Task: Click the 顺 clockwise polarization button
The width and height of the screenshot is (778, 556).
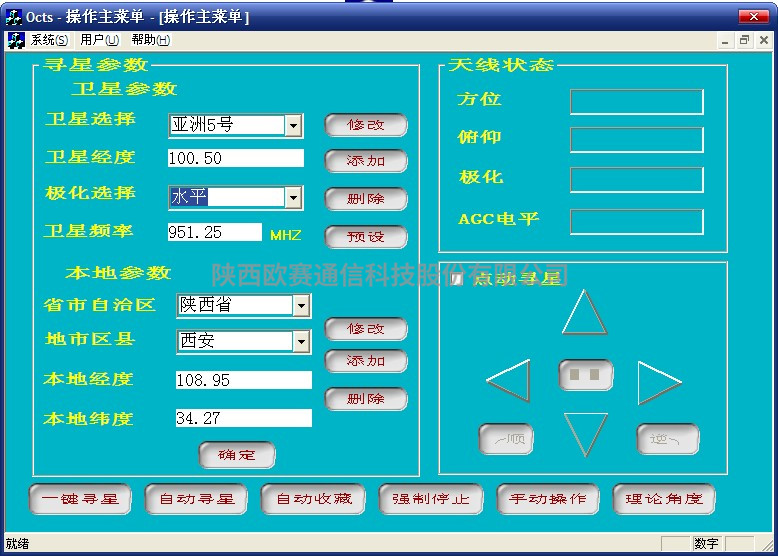Action: (x=506, y=439)
